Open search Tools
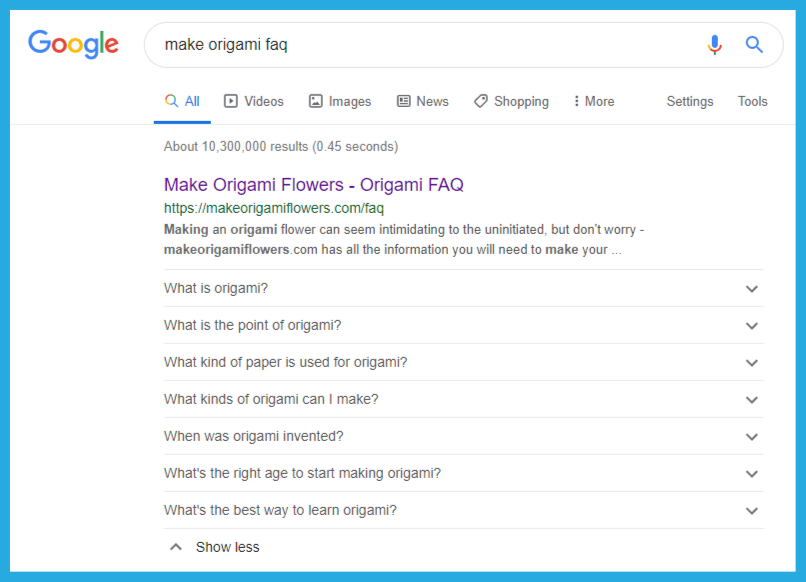The image size is (806, 582). point(753,101)
